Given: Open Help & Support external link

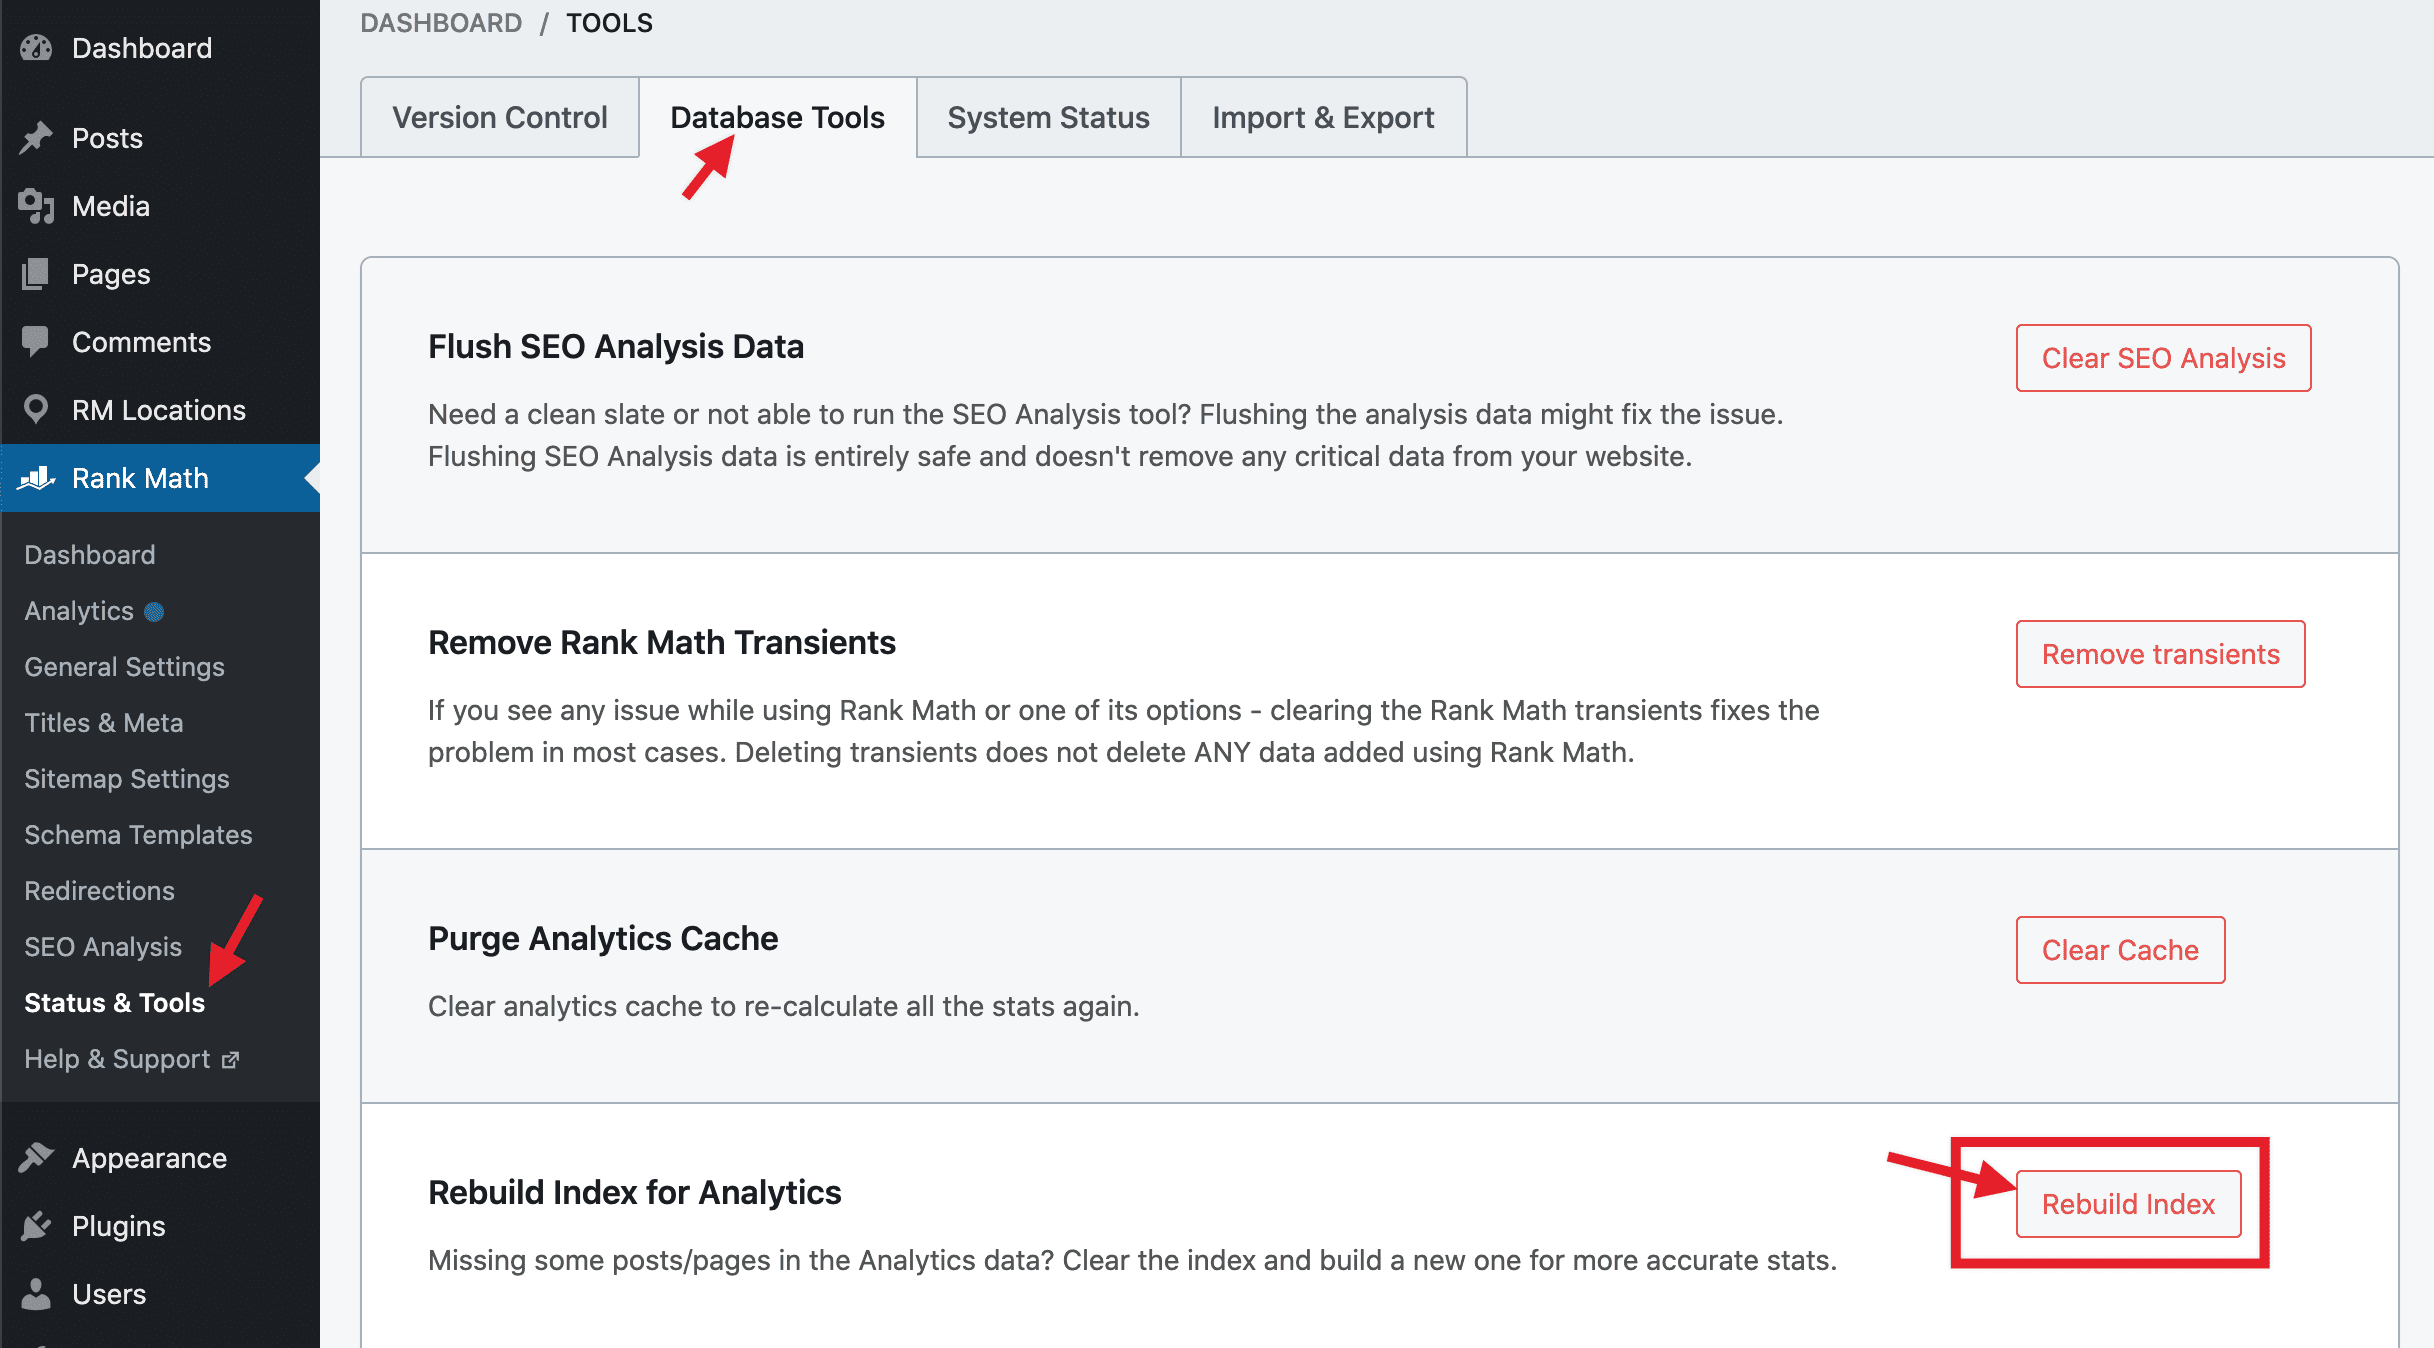Looking at the screenshot, I should 132,1059.
